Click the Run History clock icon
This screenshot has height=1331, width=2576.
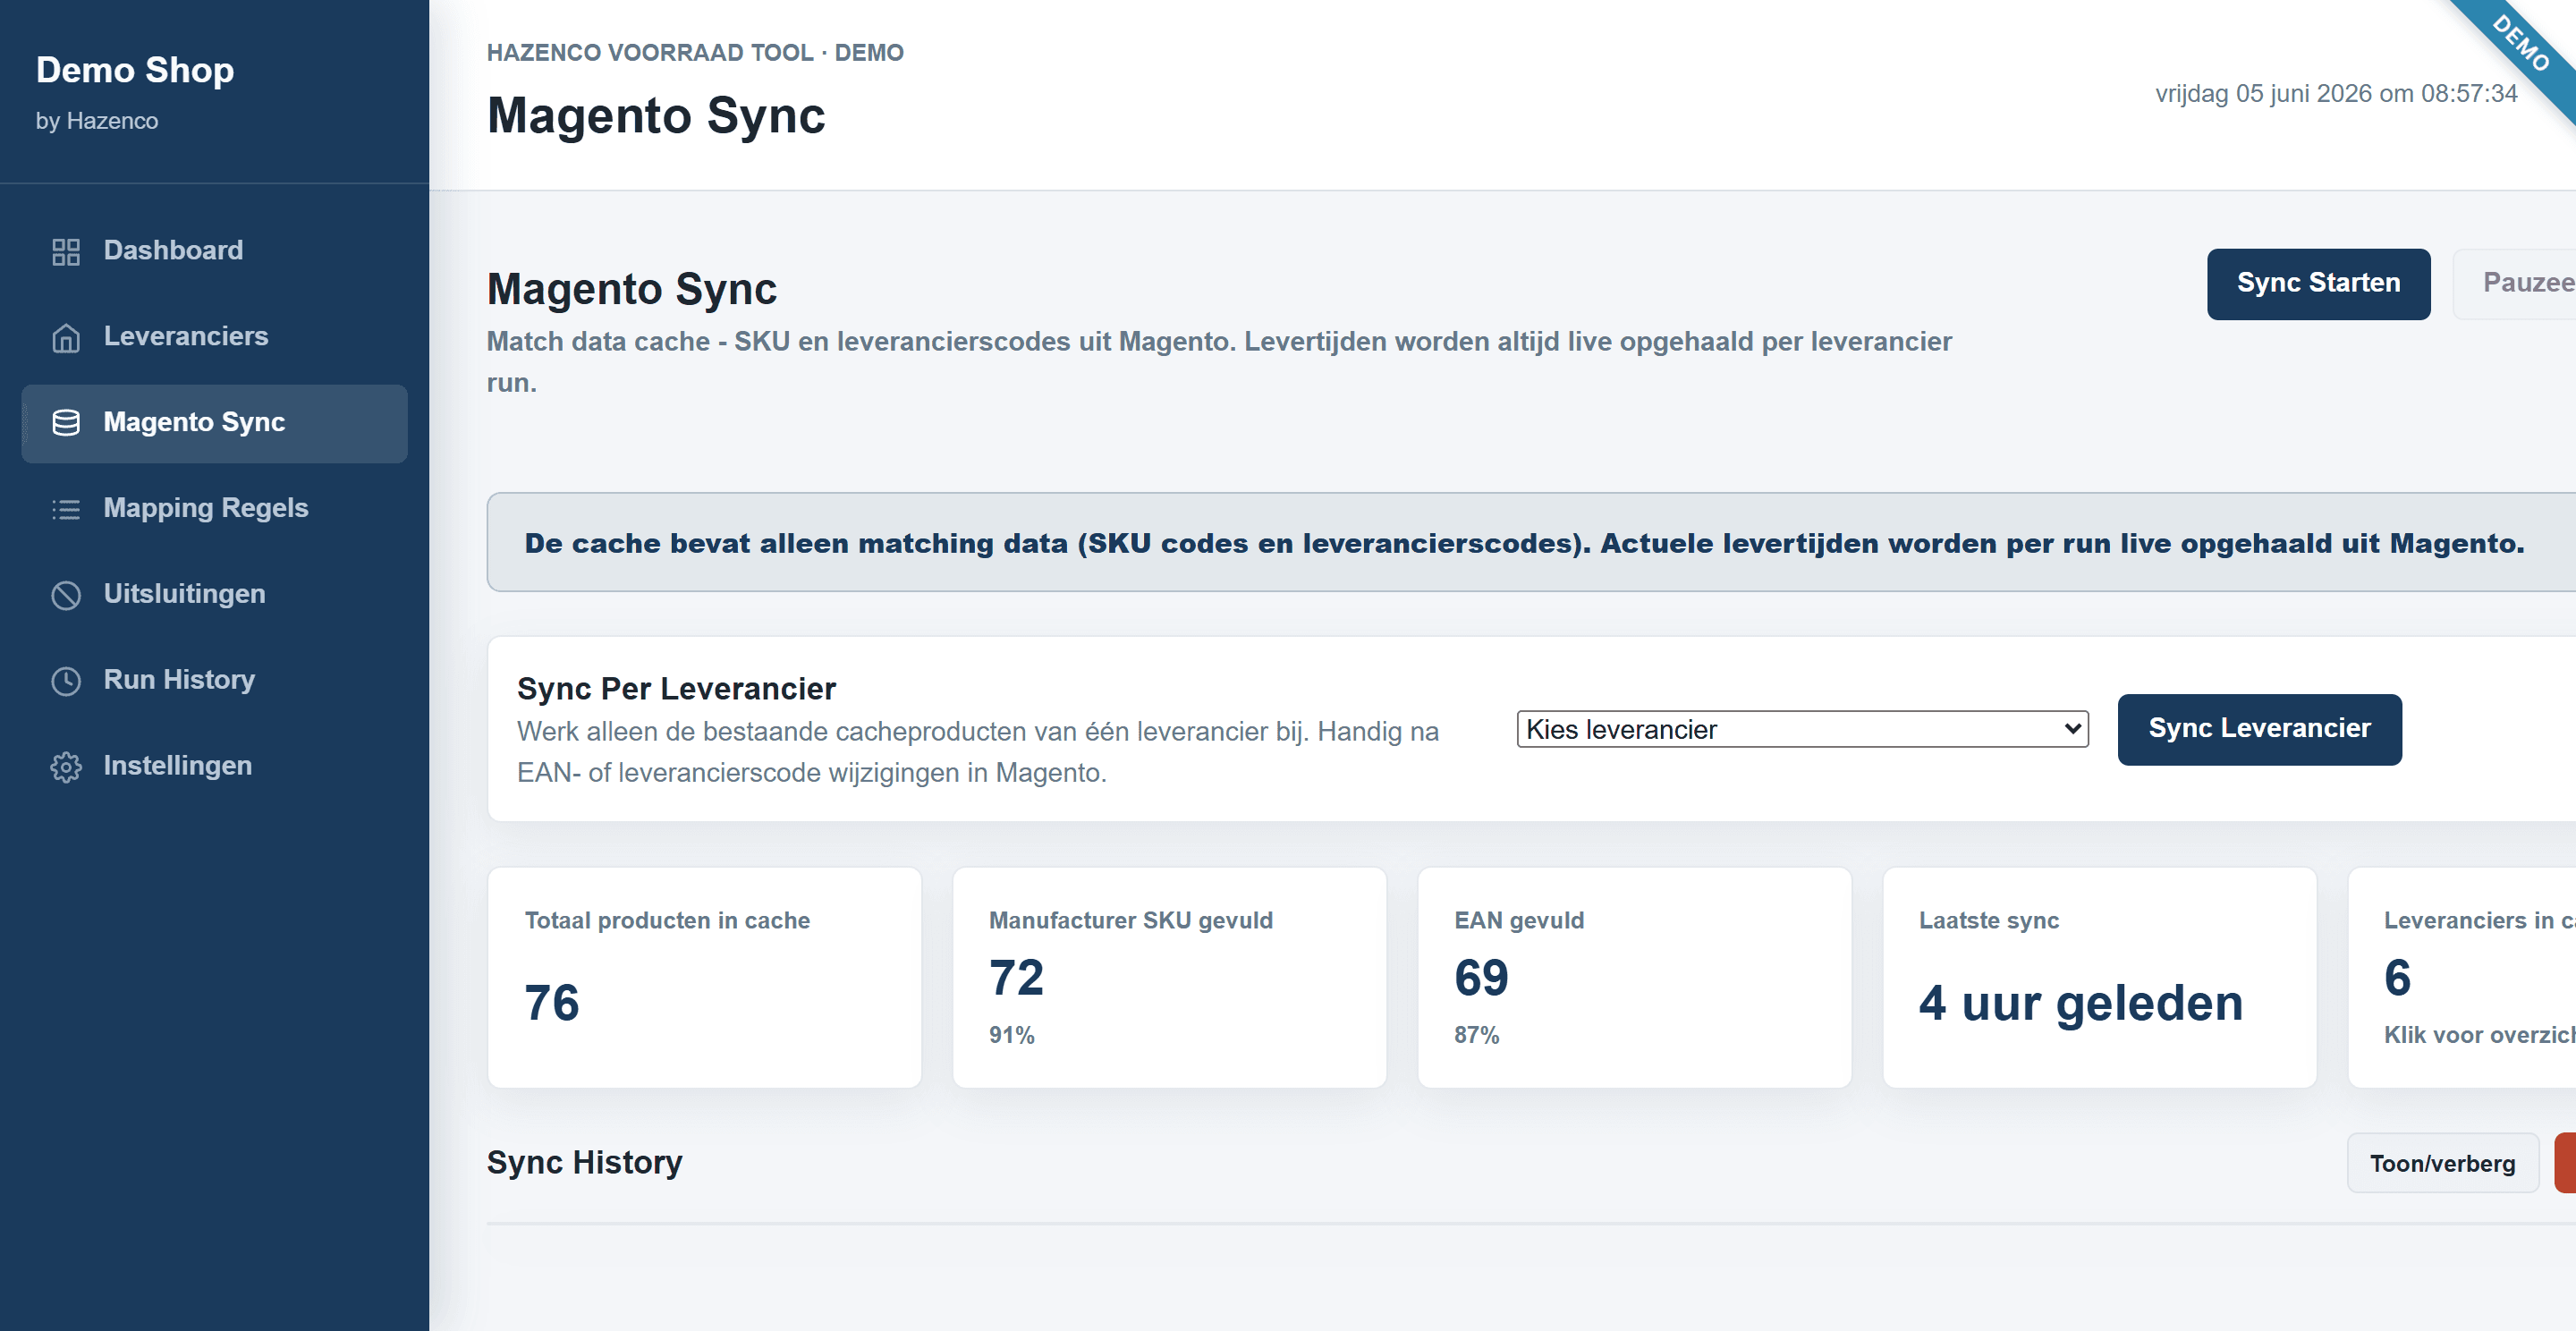coord(66,681)
